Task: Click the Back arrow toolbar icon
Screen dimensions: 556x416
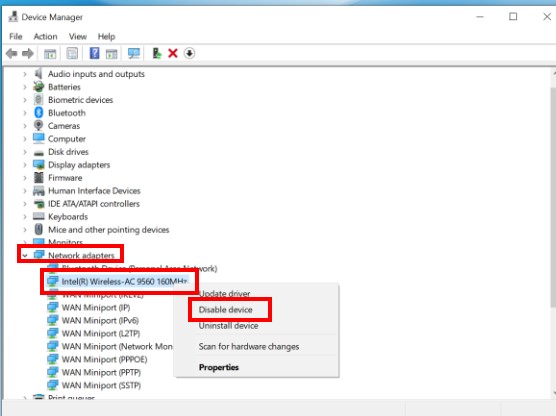Action: [11, 54]
